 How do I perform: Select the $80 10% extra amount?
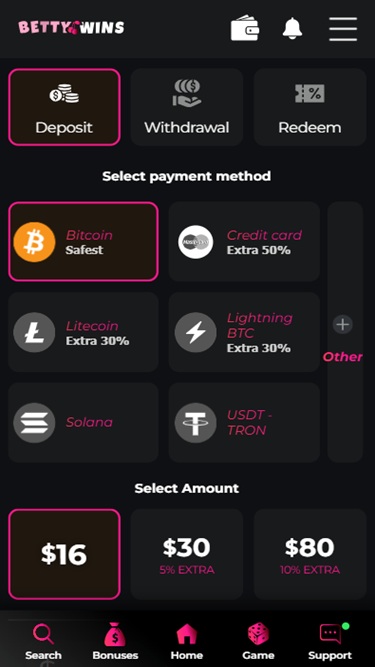tap(310, 554)
